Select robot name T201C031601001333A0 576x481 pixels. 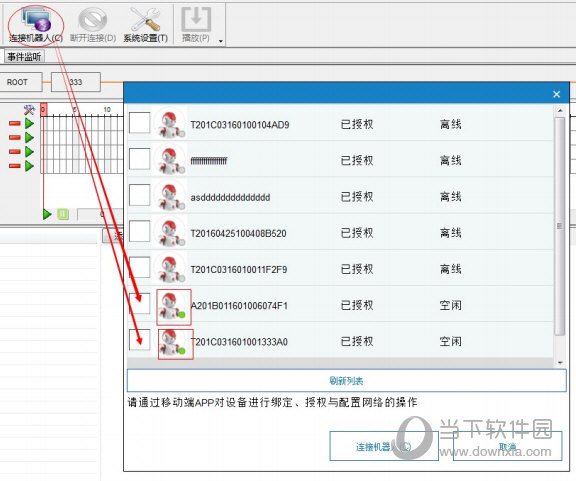239,342
